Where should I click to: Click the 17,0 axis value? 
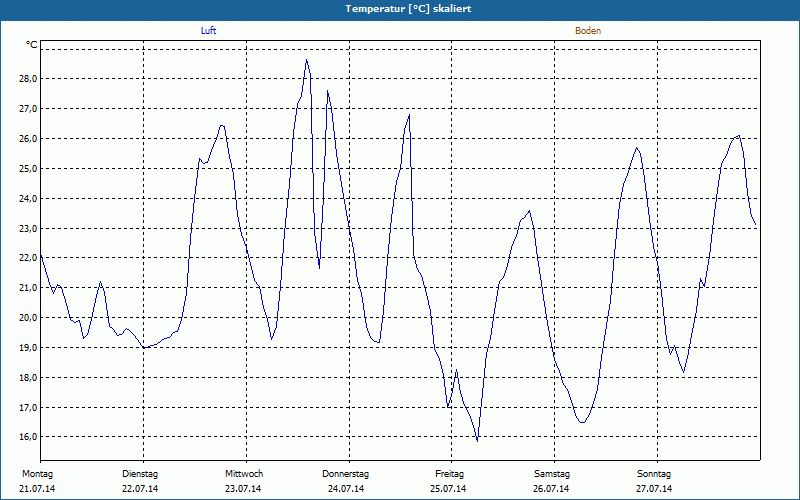28,408
